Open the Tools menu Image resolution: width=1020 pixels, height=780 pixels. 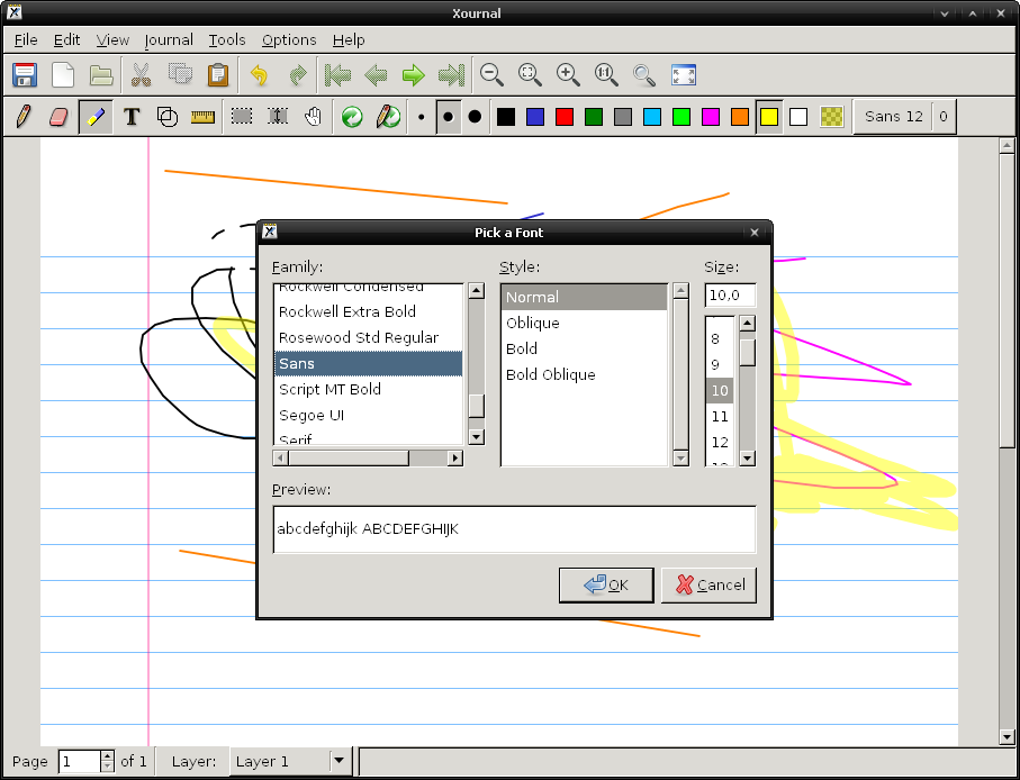tap(227, 40)
